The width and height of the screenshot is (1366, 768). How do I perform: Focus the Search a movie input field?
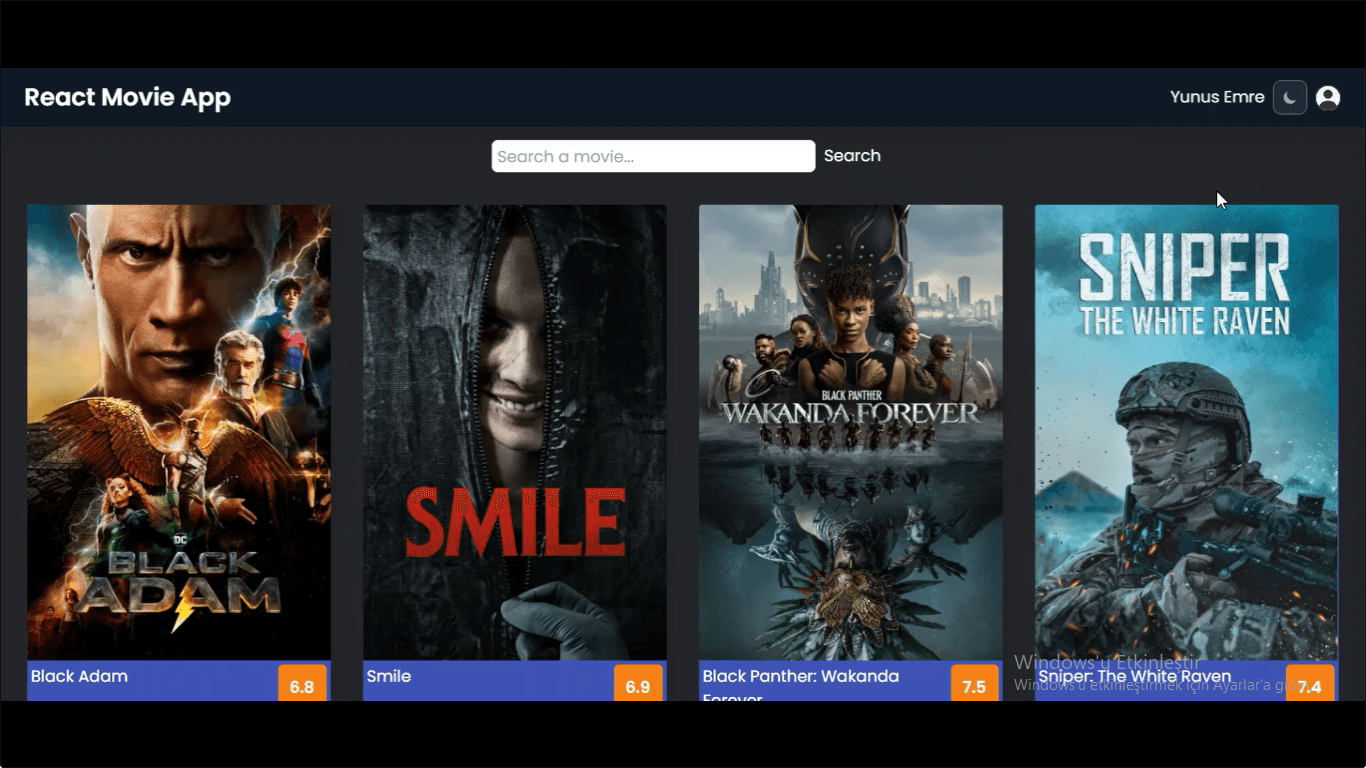click(x=653, y=156)
